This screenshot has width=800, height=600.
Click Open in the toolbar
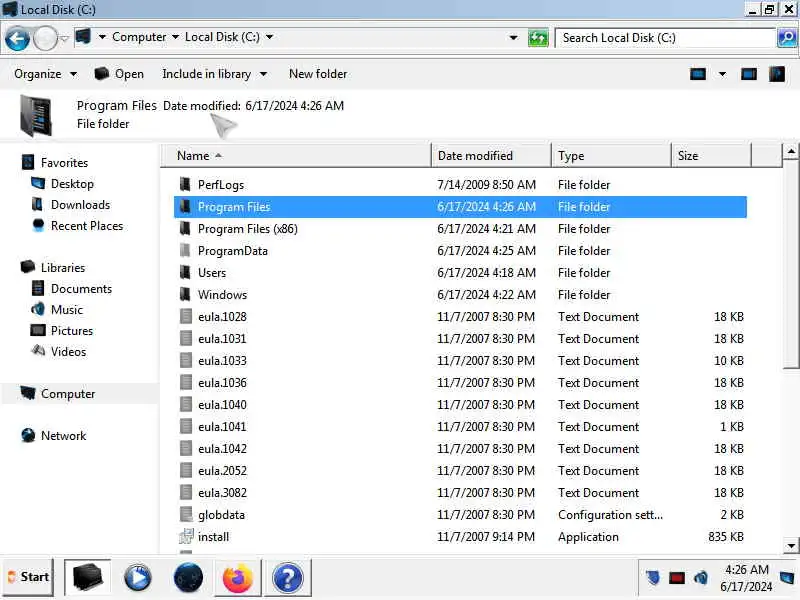pos(119,74)
